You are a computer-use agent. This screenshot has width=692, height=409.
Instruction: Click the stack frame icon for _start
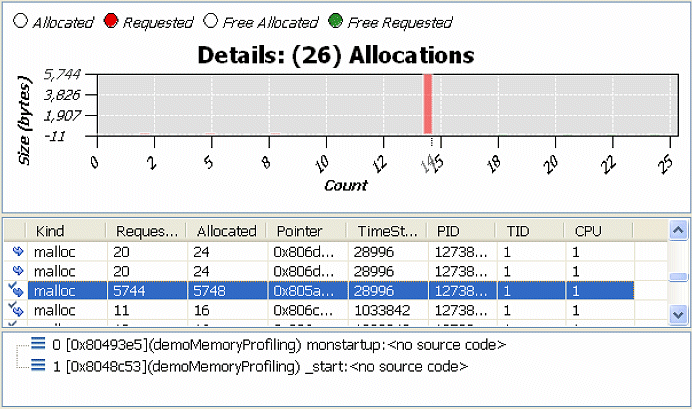37,366
